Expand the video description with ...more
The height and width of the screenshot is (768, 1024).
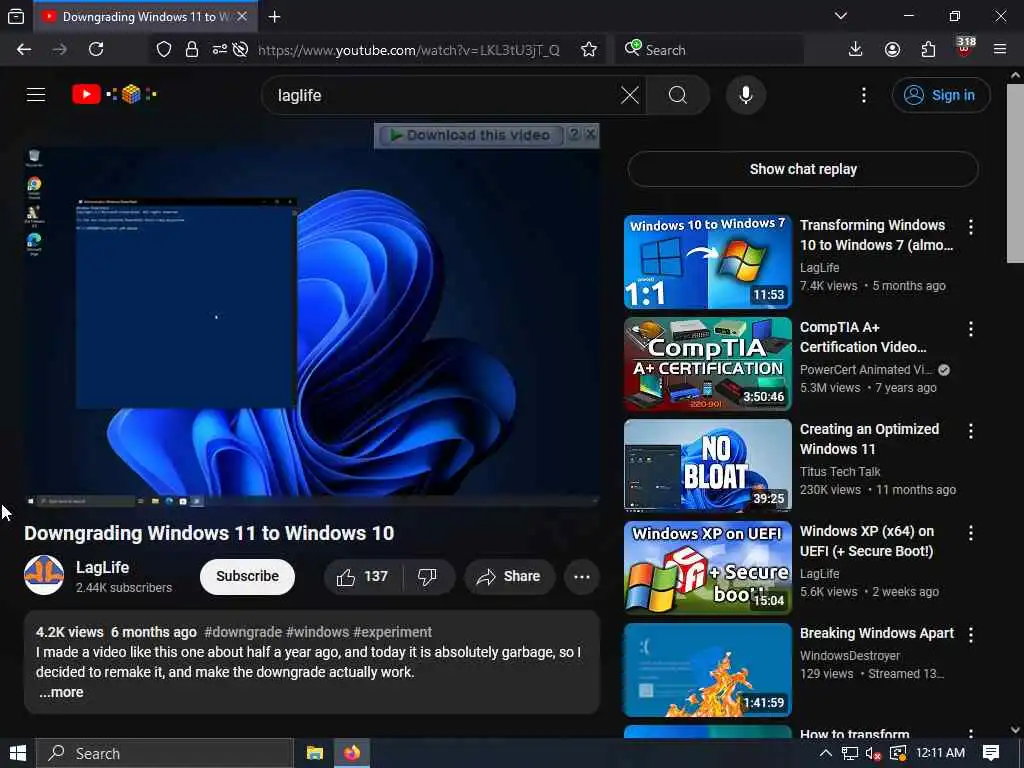click(x=61, y=692)
